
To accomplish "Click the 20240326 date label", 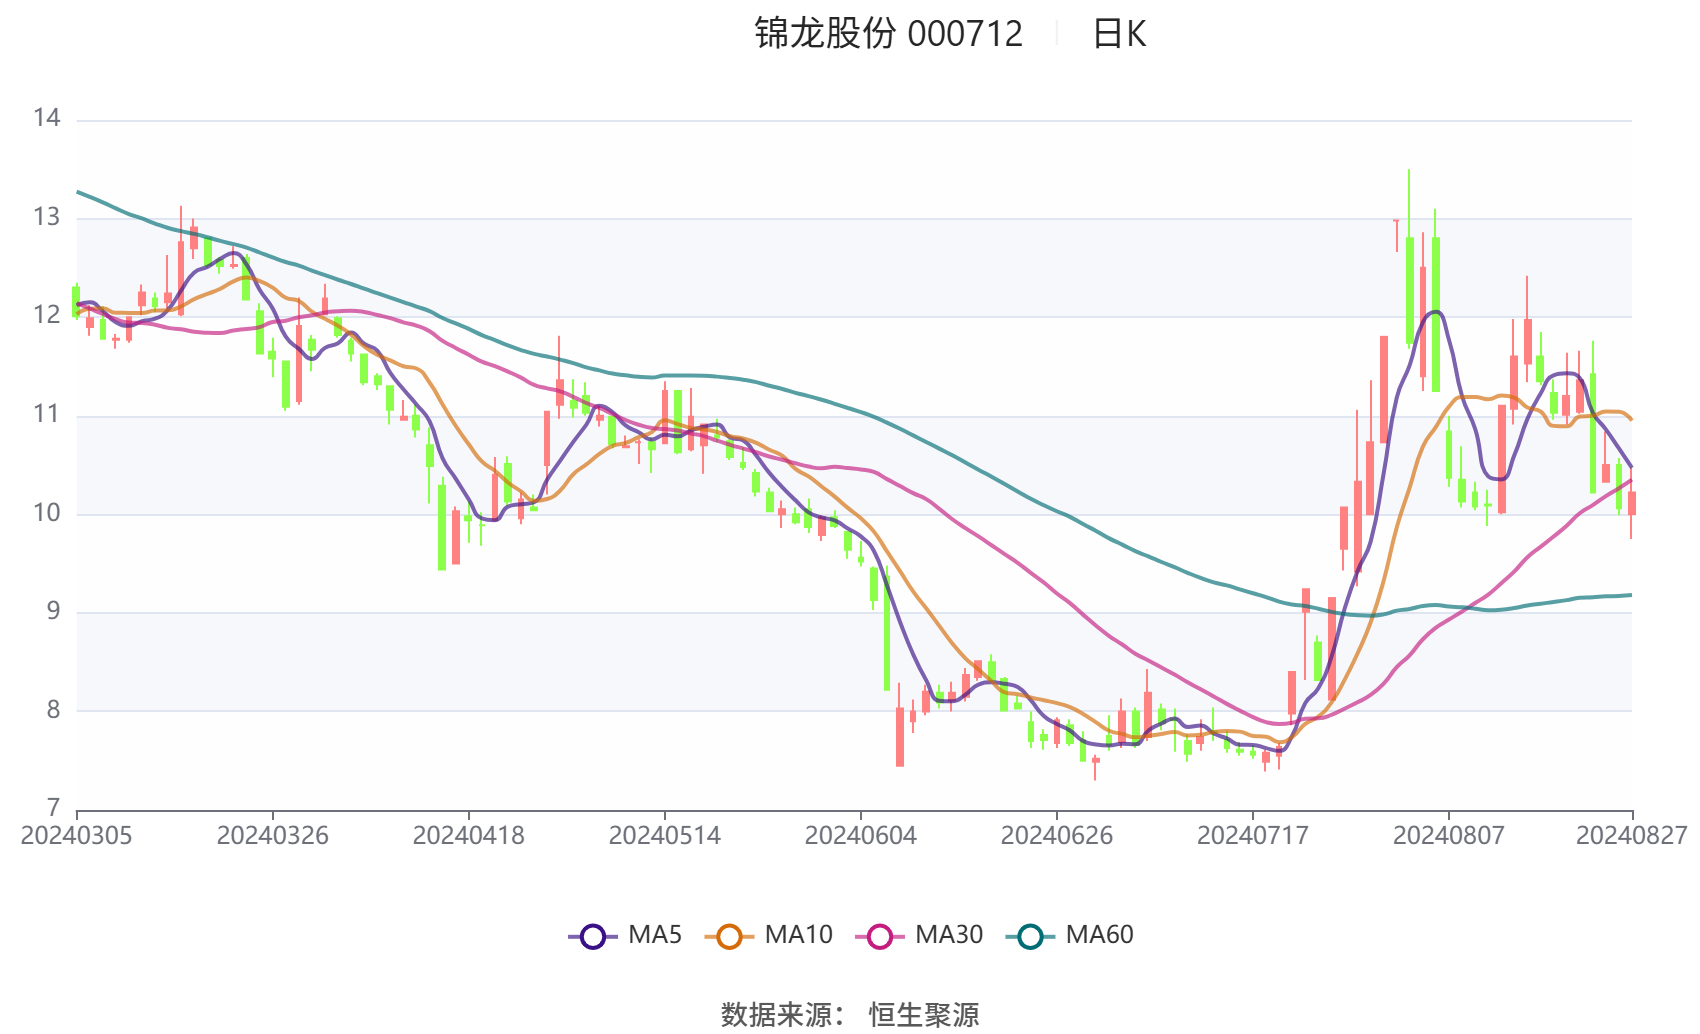I will pyautogui.click(x=272, y=836).
